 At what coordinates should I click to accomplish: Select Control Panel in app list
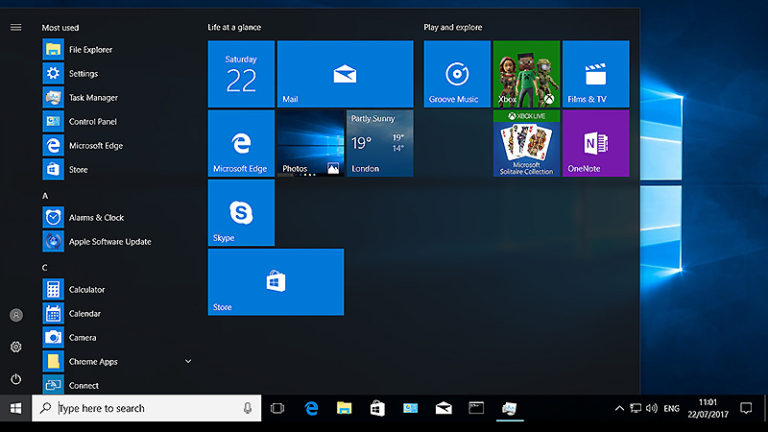[x=93, y=122]
